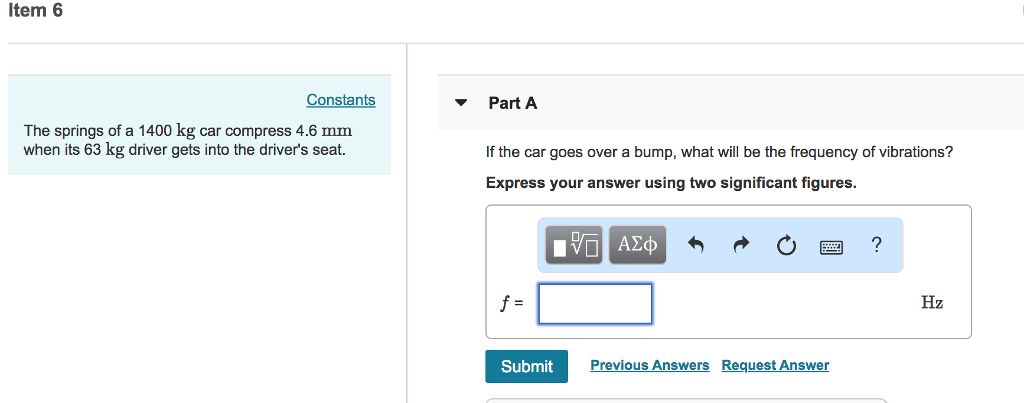Viewport: 1024px width, 403px height.
Task: Open keyboard shortcuts icon
Action: [831, 245]
